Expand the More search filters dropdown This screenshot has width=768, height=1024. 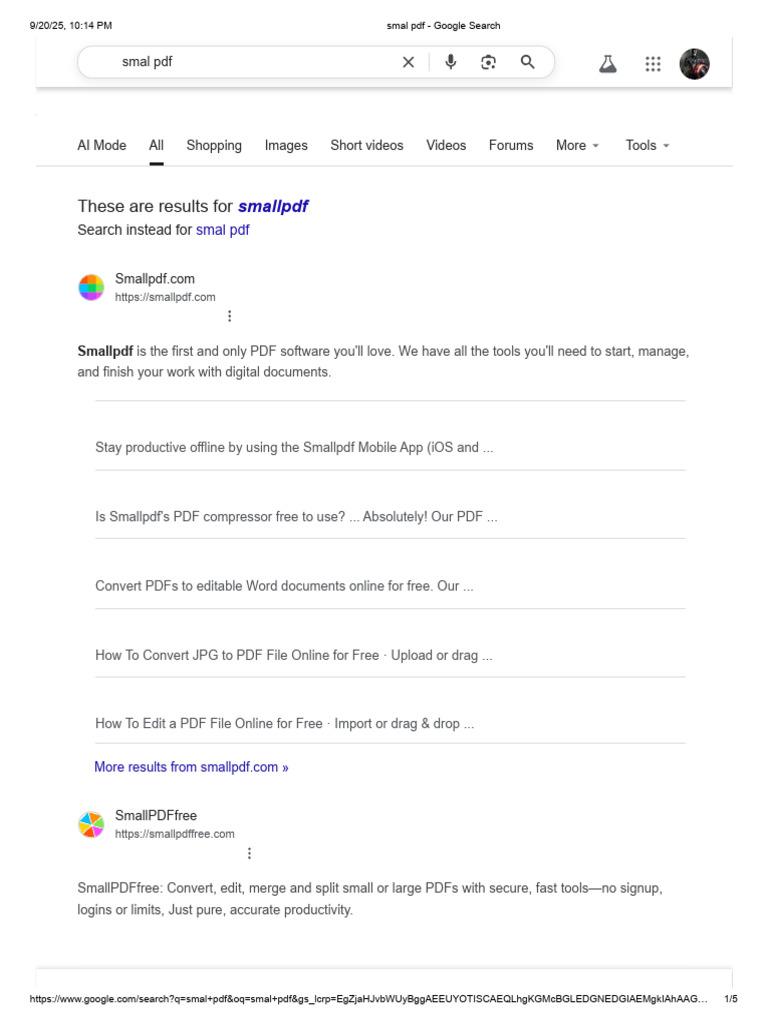pos(577,145)
